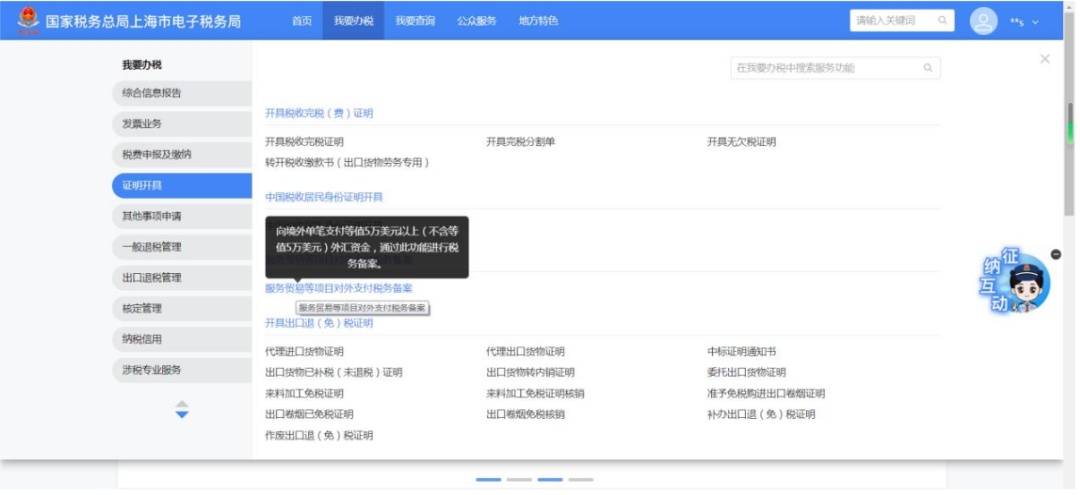Image resolution: width=1080 pixels, height=495 pixels.
Task: Click magnifier in service function search box
Action: (928, 68)
